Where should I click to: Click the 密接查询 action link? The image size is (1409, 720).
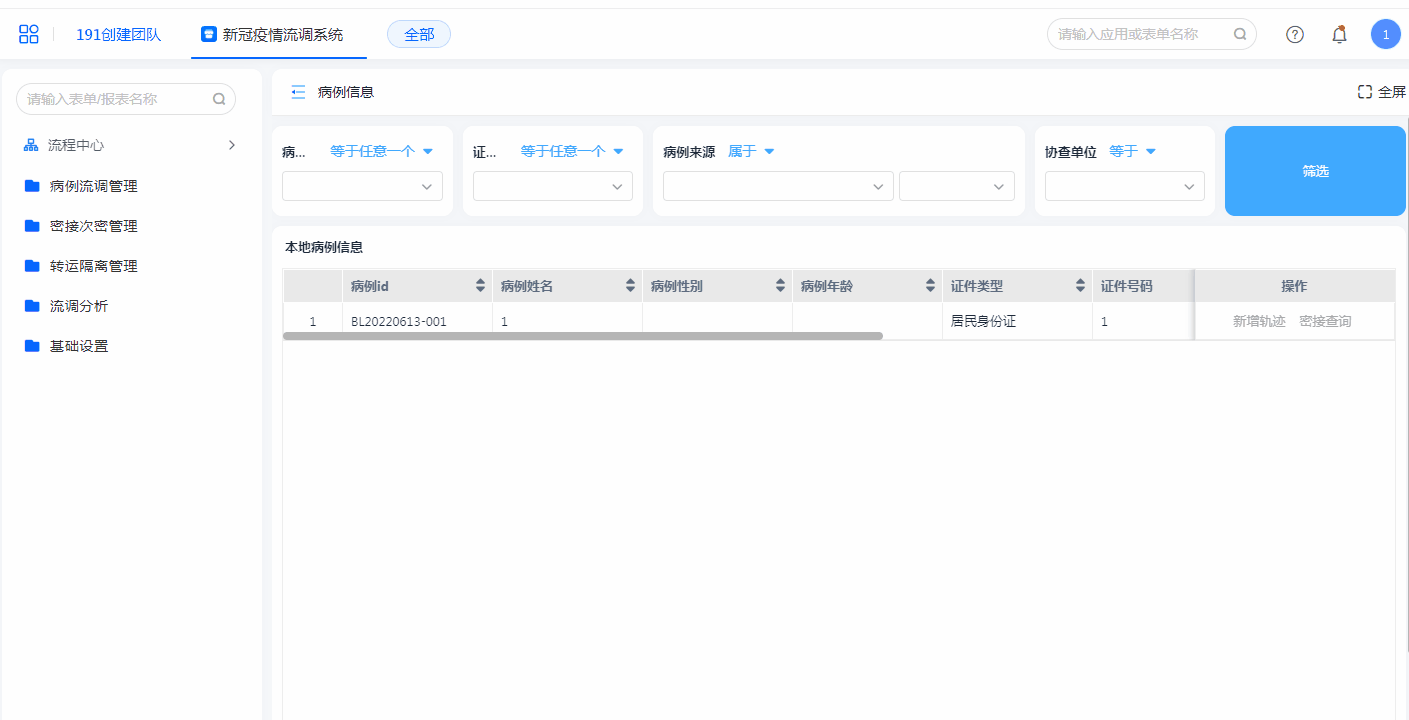1325,321
